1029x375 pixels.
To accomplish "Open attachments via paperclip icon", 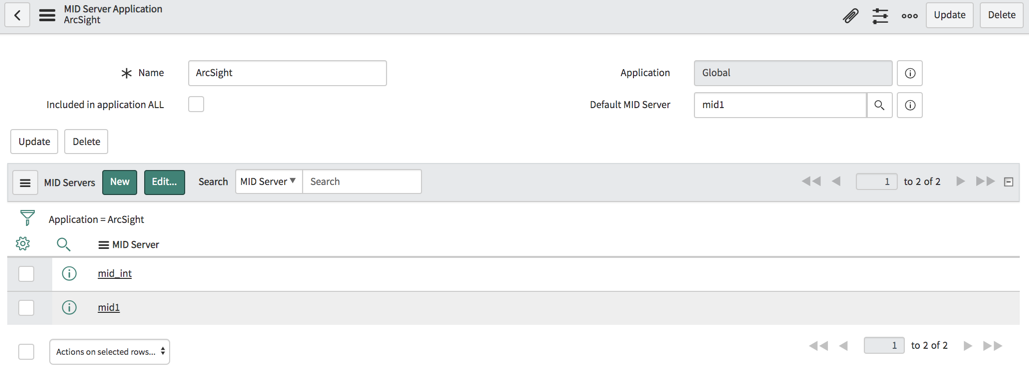I will [x=850, y=16].
